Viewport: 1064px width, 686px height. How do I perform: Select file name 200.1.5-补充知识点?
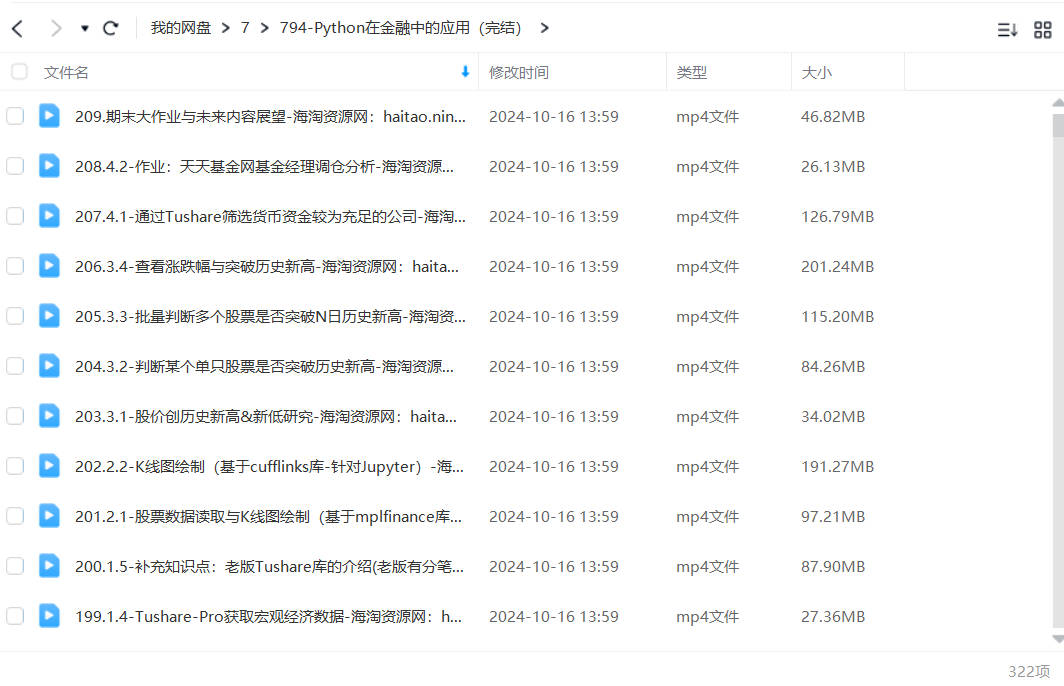click(269, 567)
